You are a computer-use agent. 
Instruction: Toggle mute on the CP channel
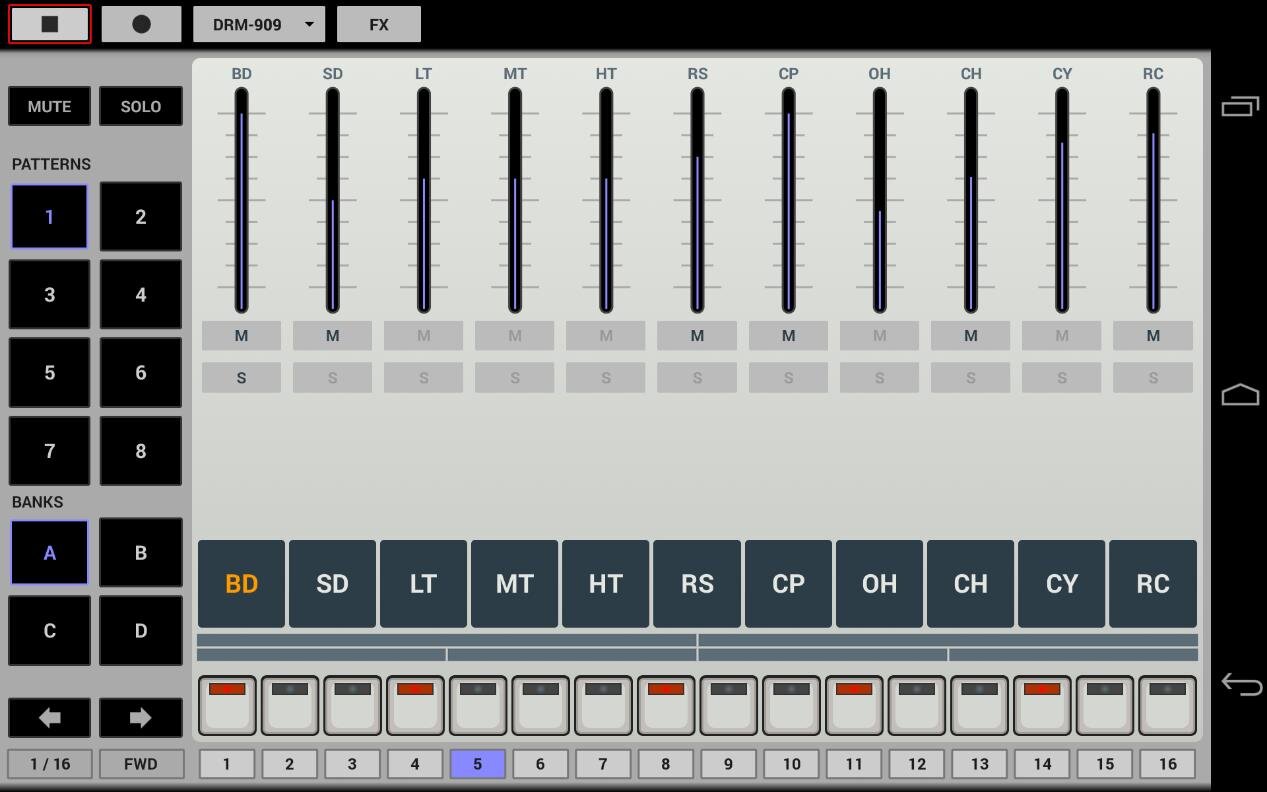coord(788,336)
